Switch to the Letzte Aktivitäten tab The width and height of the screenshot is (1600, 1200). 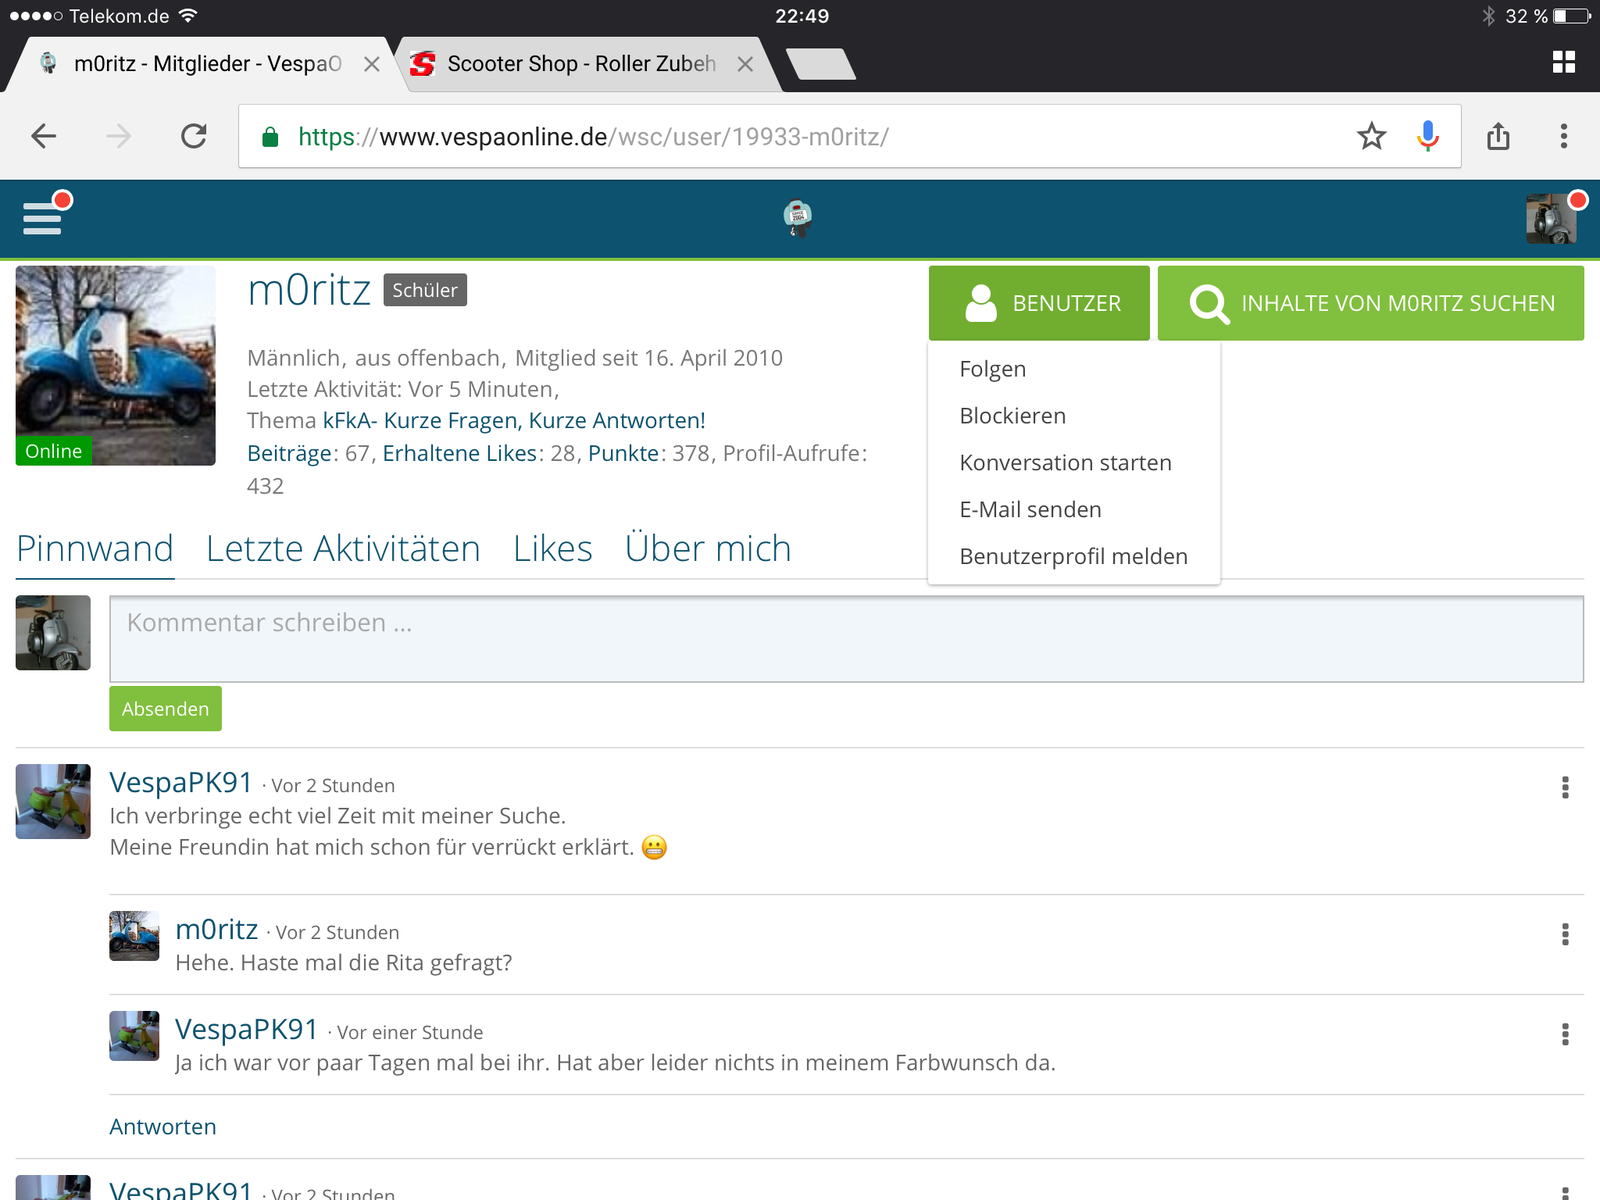[x=343, y=549]
